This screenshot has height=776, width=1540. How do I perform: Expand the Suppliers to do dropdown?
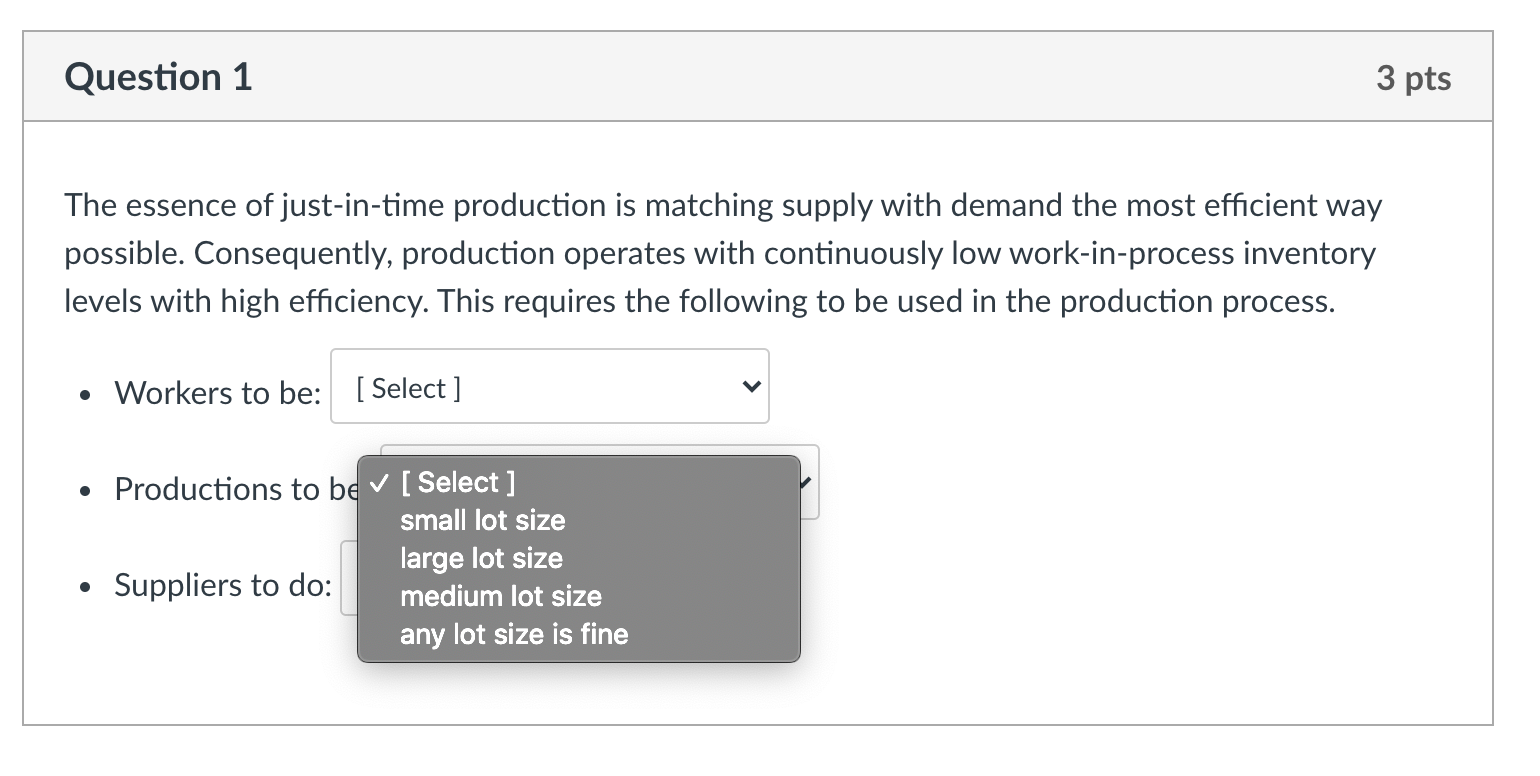tap(348, 580)
